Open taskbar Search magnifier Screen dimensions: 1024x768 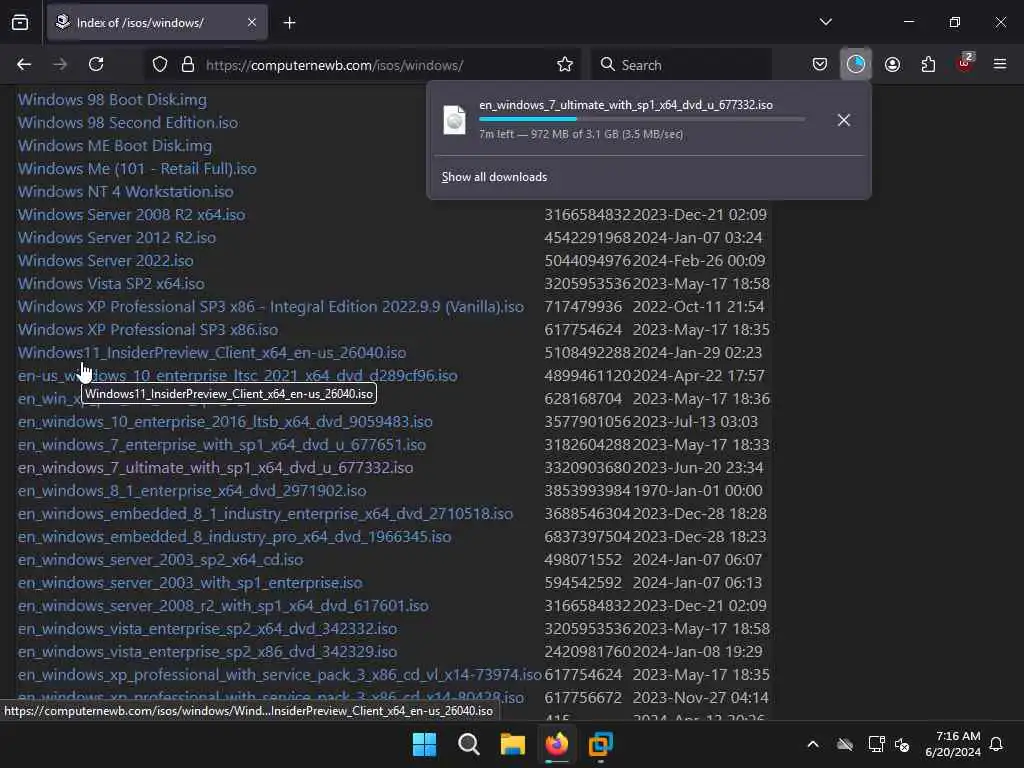click(468, 744)
